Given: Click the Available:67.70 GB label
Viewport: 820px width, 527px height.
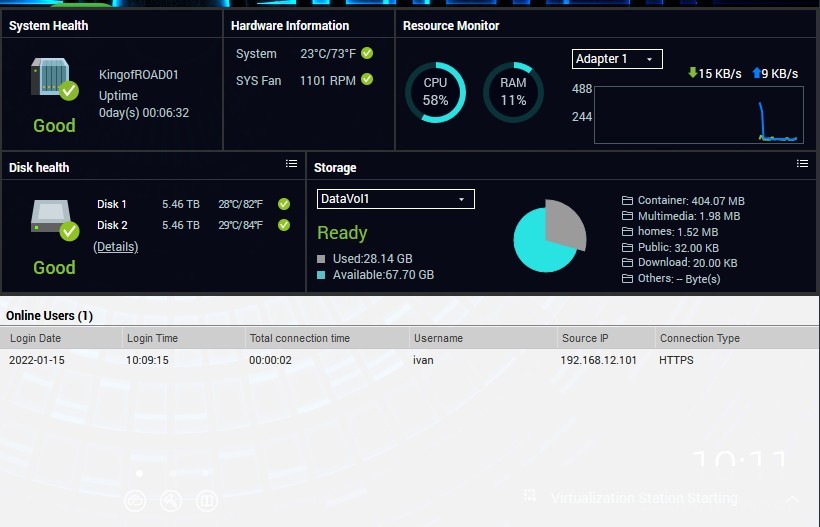Looking at the screenshot, I should coord(383,274).
